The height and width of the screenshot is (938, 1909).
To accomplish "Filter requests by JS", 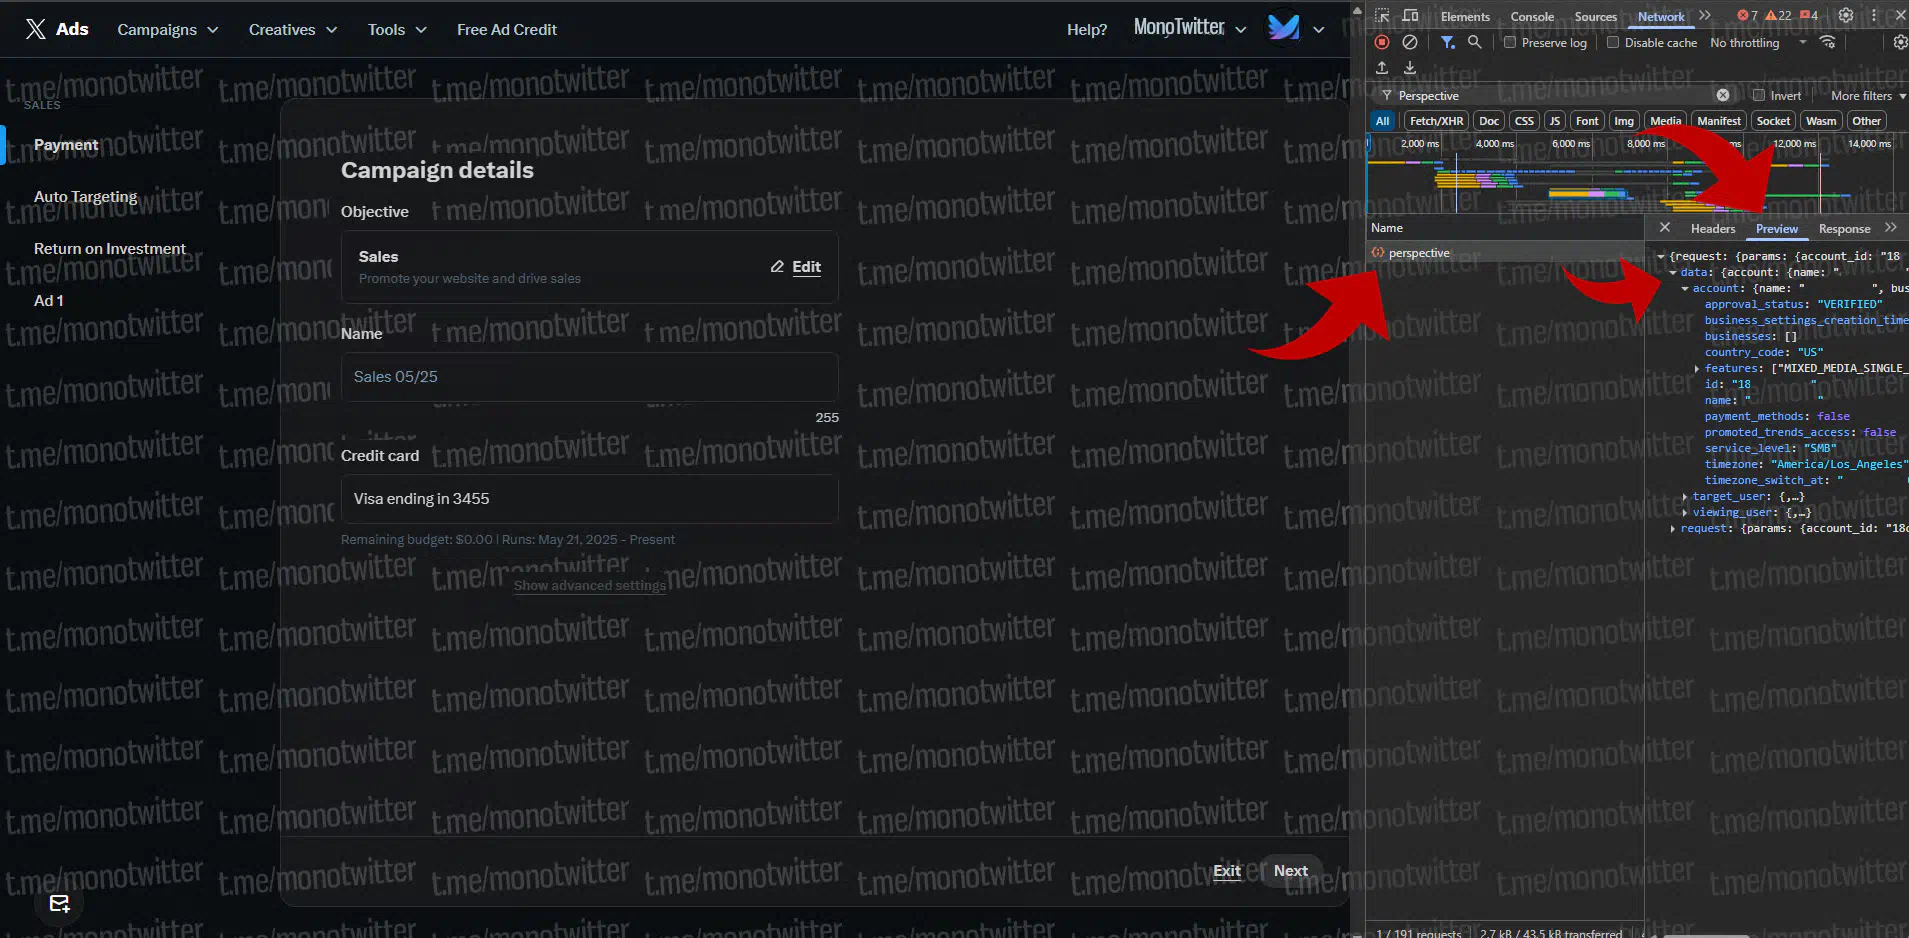I will point(1554,121).
